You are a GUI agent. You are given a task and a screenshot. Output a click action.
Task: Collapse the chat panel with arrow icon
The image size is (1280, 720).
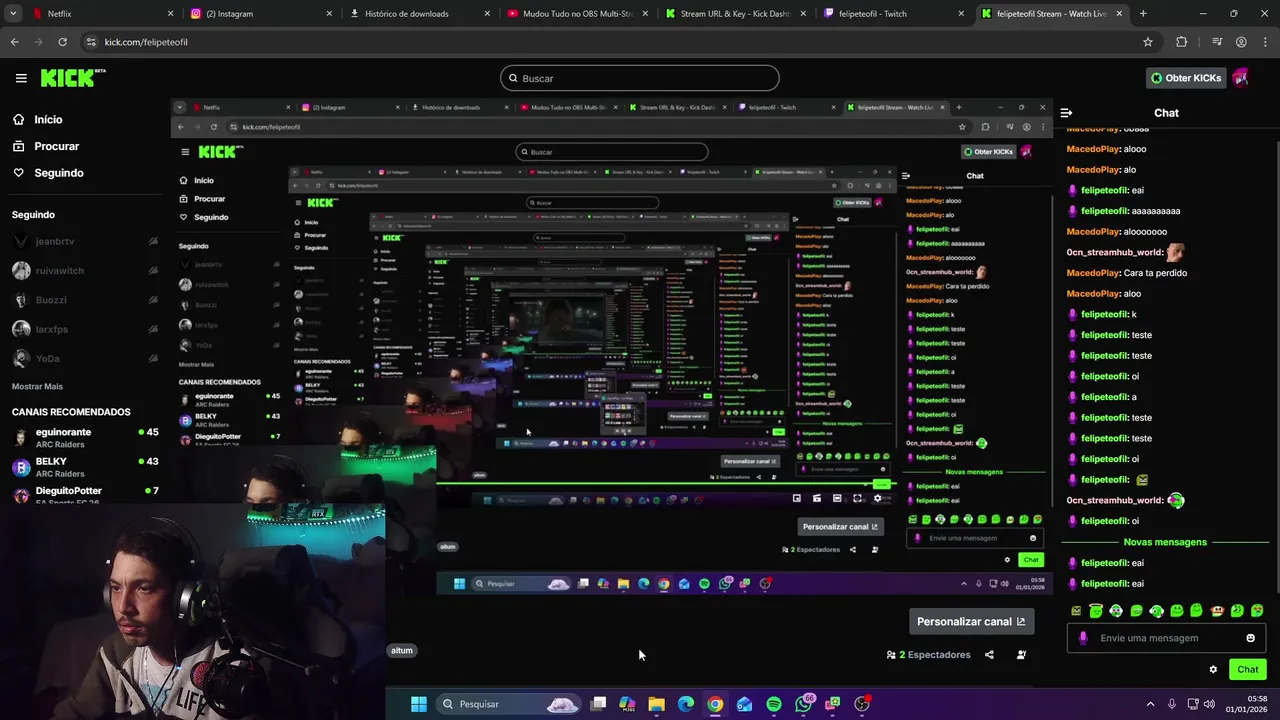1066,113
